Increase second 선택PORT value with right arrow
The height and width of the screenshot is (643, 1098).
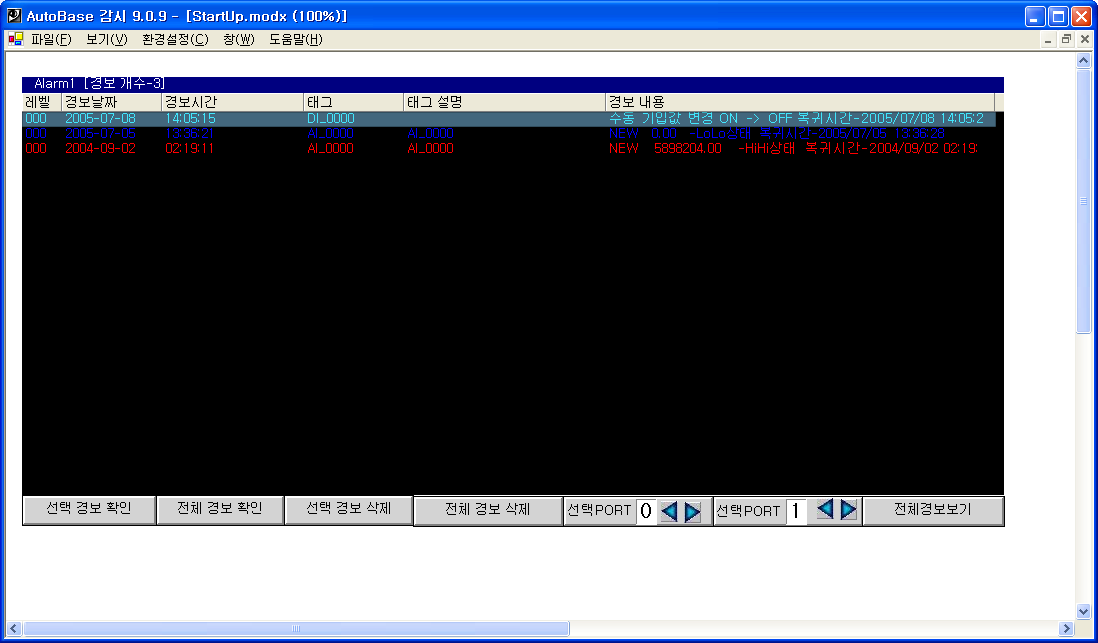pyautogui.click(x=849, y=509)
